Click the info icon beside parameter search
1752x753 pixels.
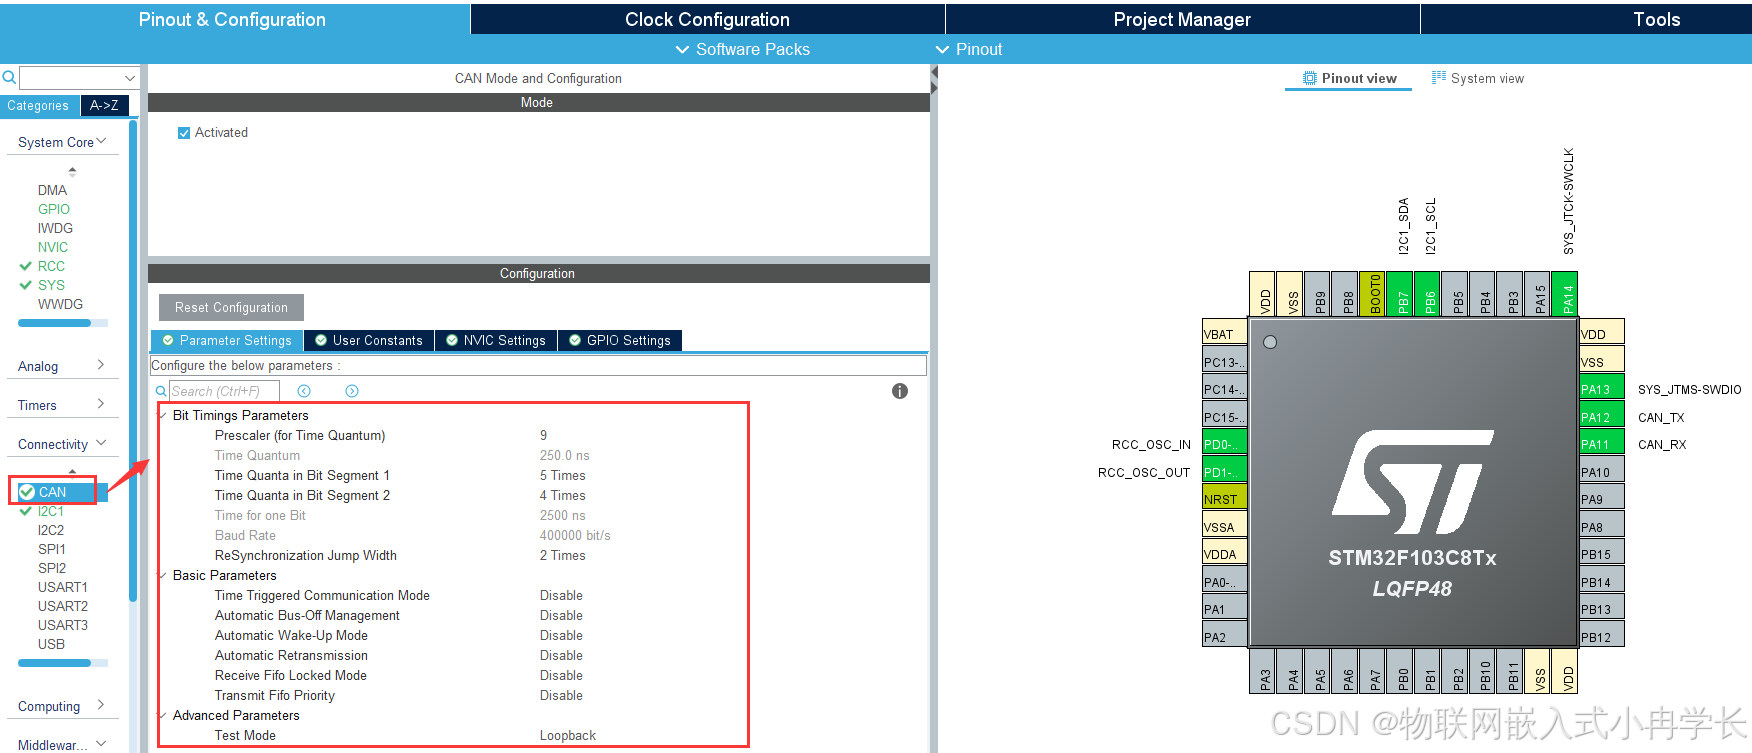pos(900,391)
